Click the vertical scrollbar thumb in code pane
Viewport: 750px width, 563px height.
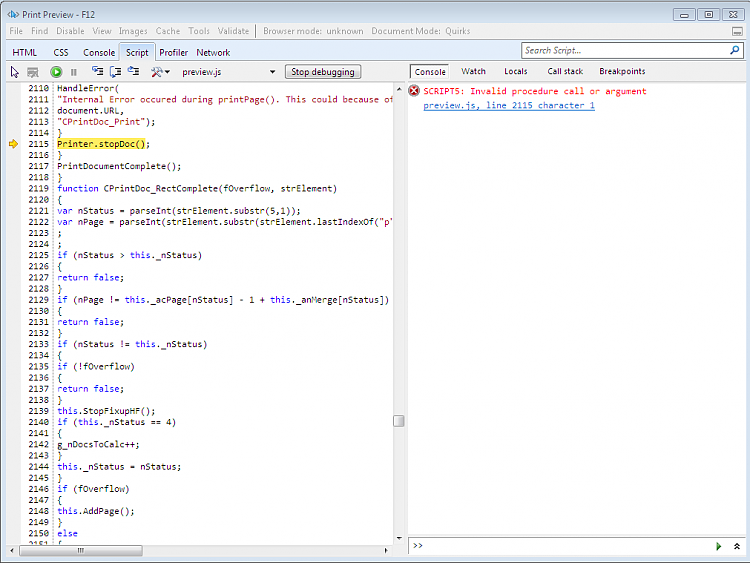[399, 421]
